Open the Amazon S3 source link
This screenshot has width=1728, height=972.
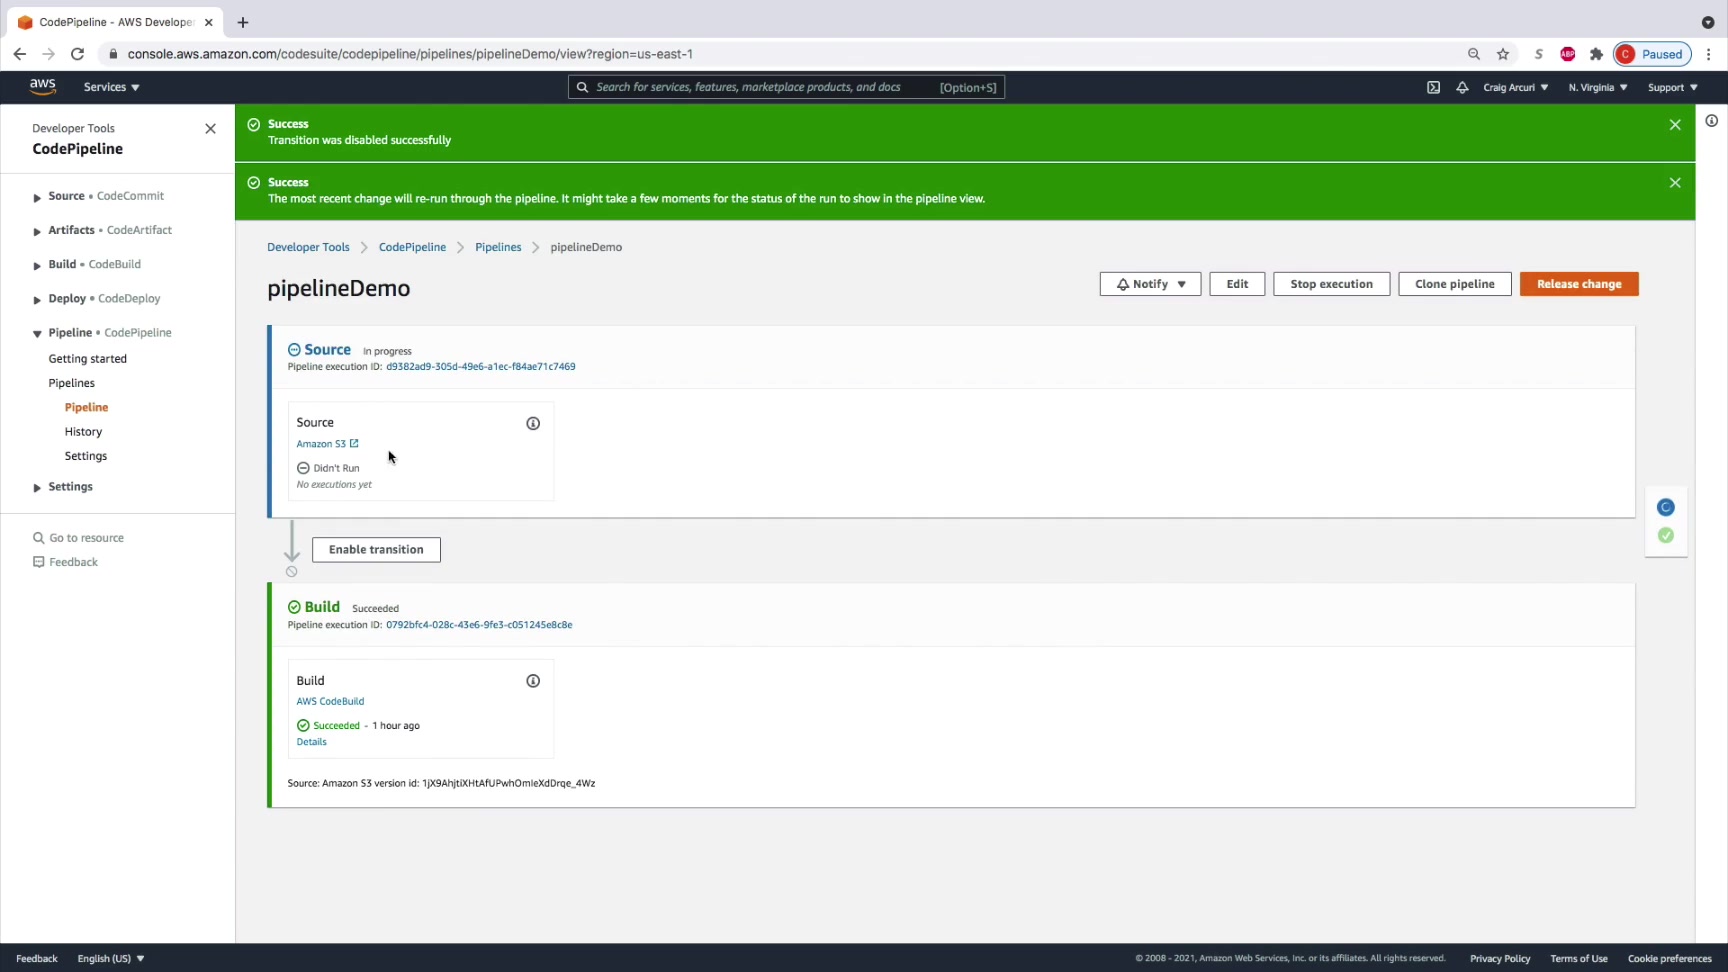click(327, 444)
